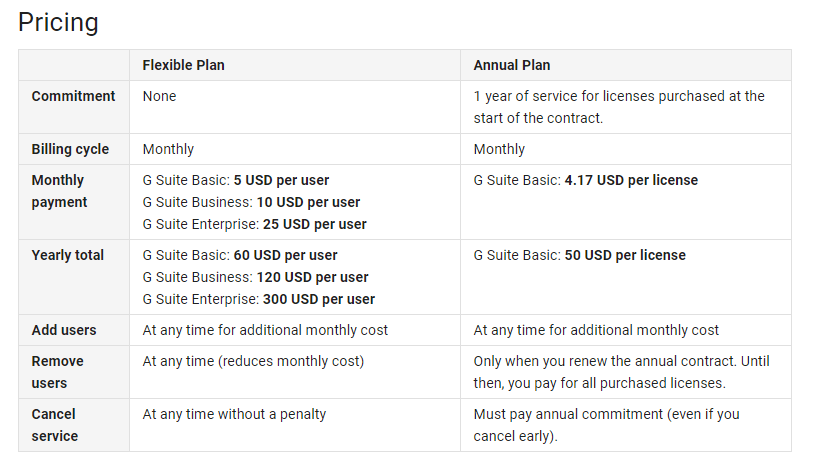Select the Annual Plan column header
The width and height of the screenshot is (817, 475).
[x=512, y=65]
